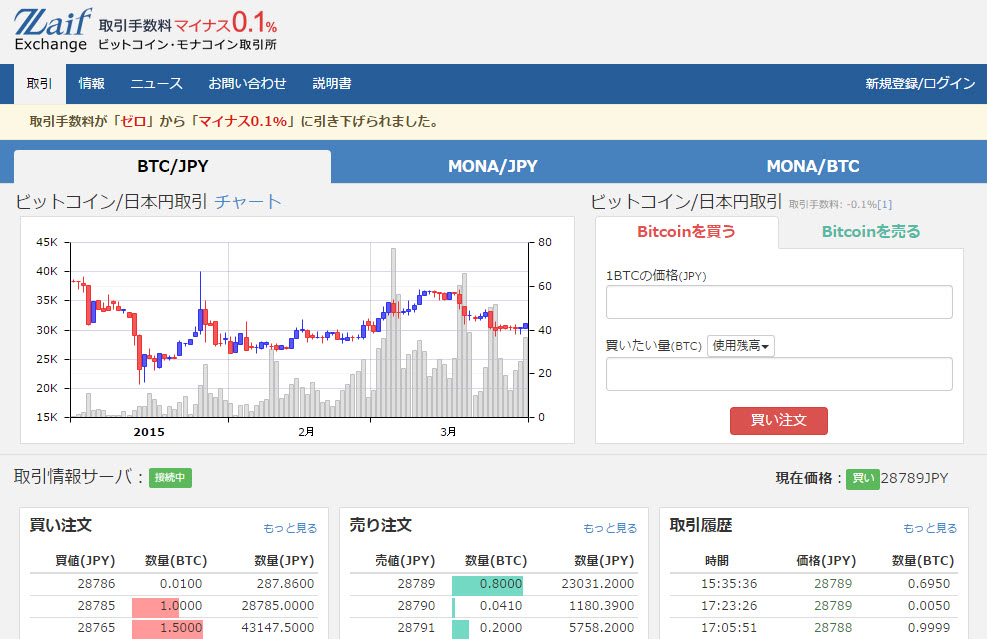Click the 0.0050 BTC trade quantity

click(x=928, y=606)
